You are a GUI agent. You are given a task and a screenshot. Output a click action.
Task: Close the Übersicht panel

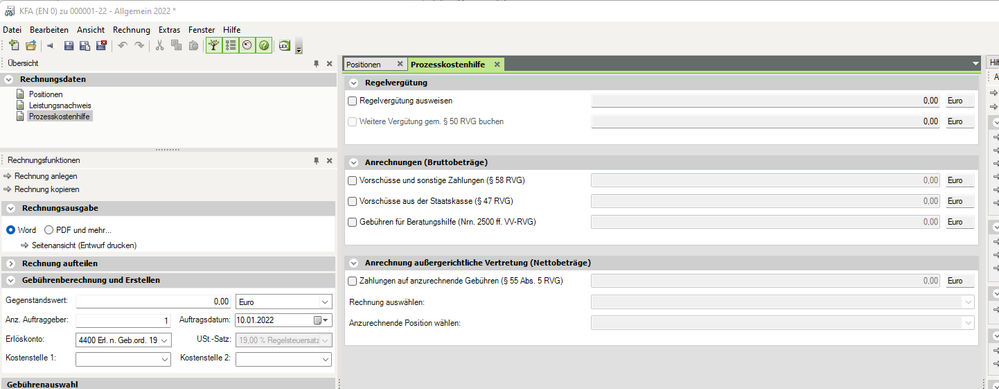(x=329, y=64)
